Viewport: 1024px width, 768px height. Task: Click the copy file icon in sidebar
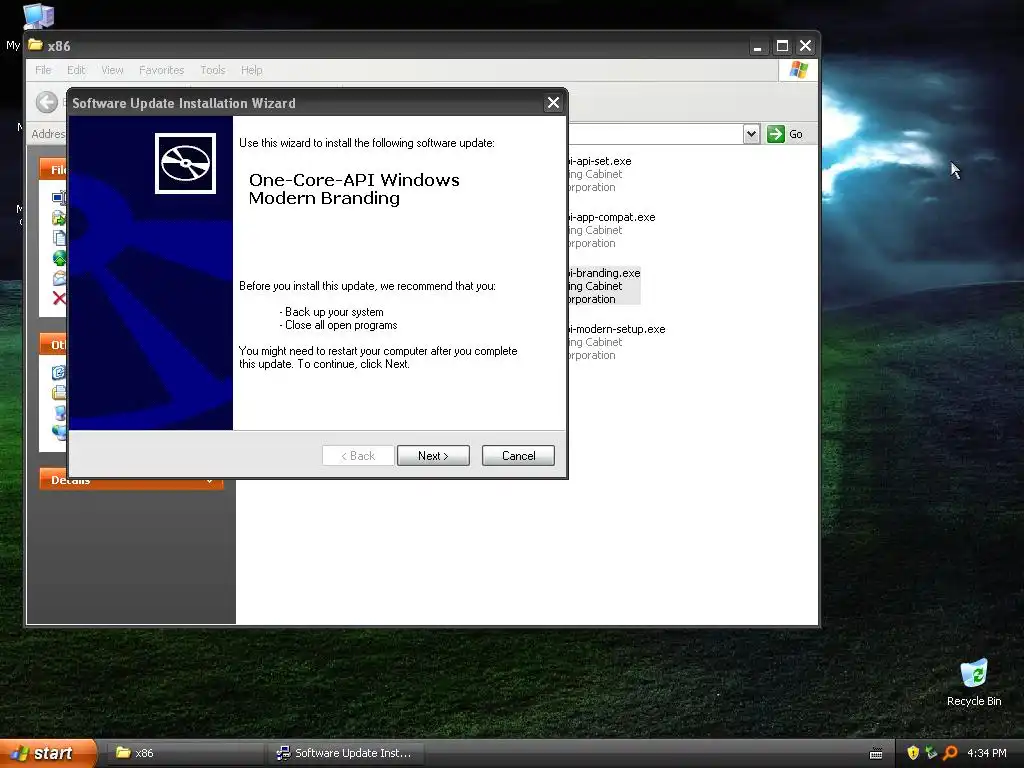coord(59,238)
